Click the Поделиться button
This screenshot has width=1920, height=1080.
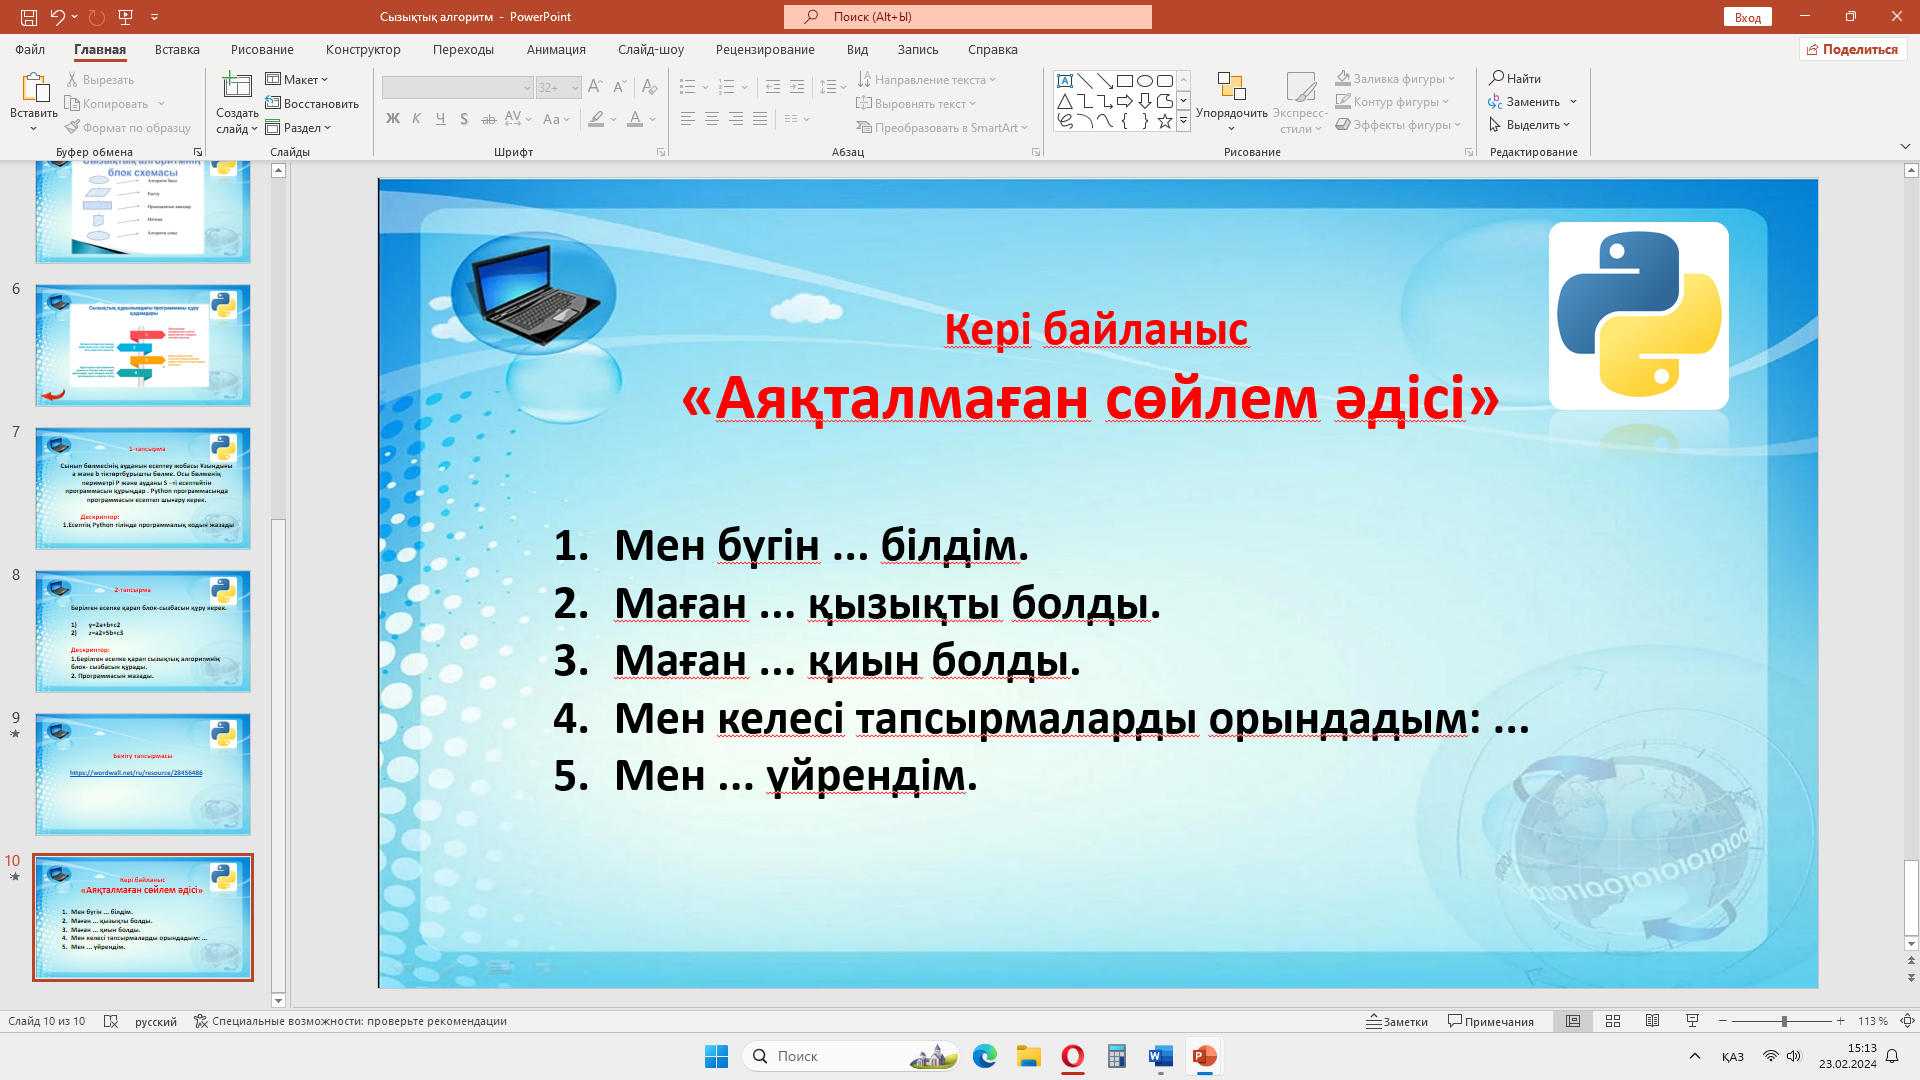click(1852, 49)
